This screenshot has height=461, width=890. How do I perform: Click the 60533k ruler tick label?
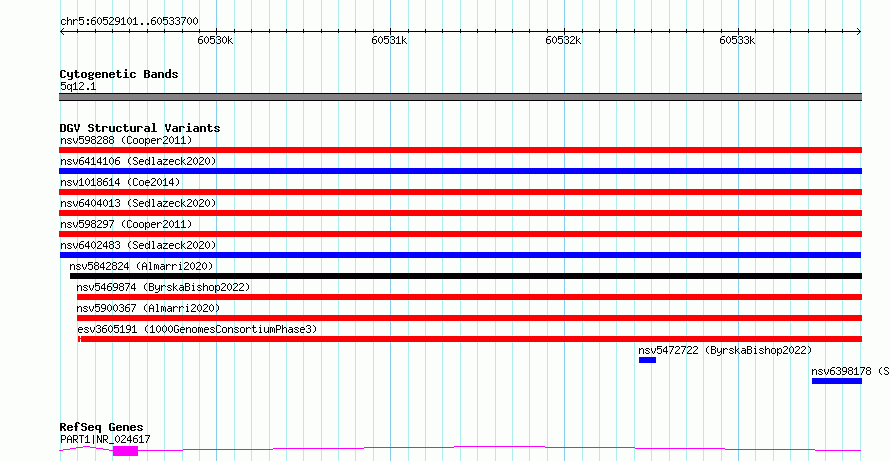click(x=737, y=40)
